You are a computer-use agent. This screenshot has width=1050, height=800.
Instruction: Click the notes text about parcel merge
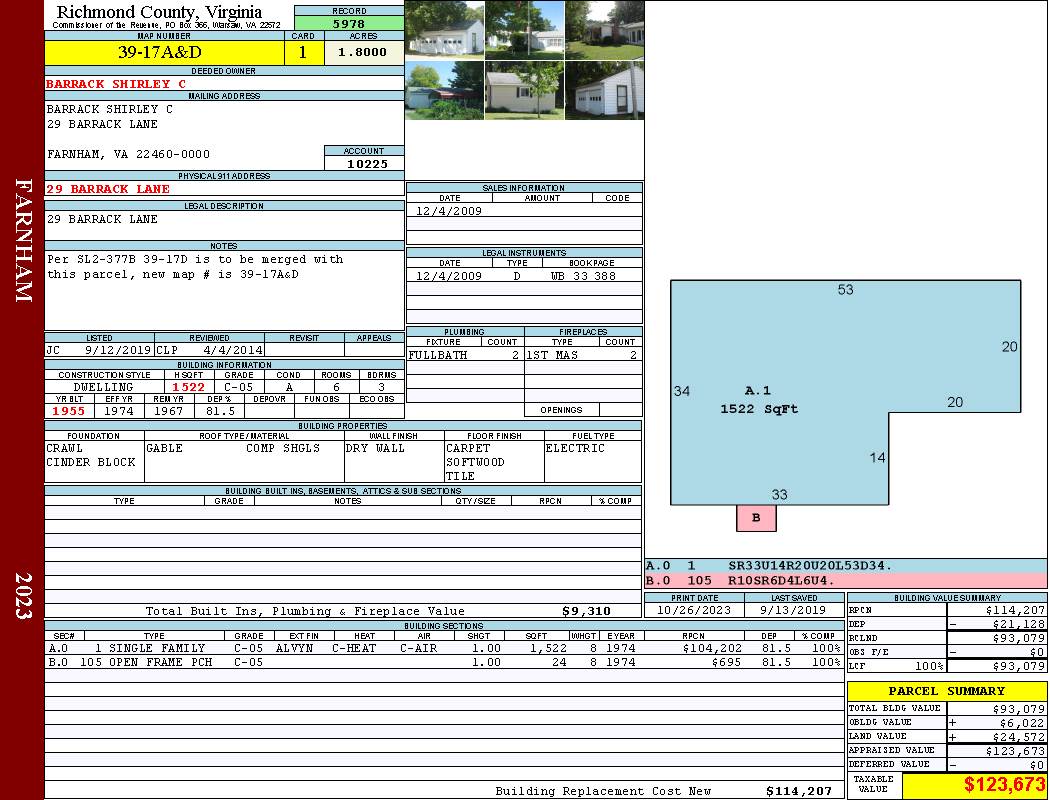click(x=195, y=267)
